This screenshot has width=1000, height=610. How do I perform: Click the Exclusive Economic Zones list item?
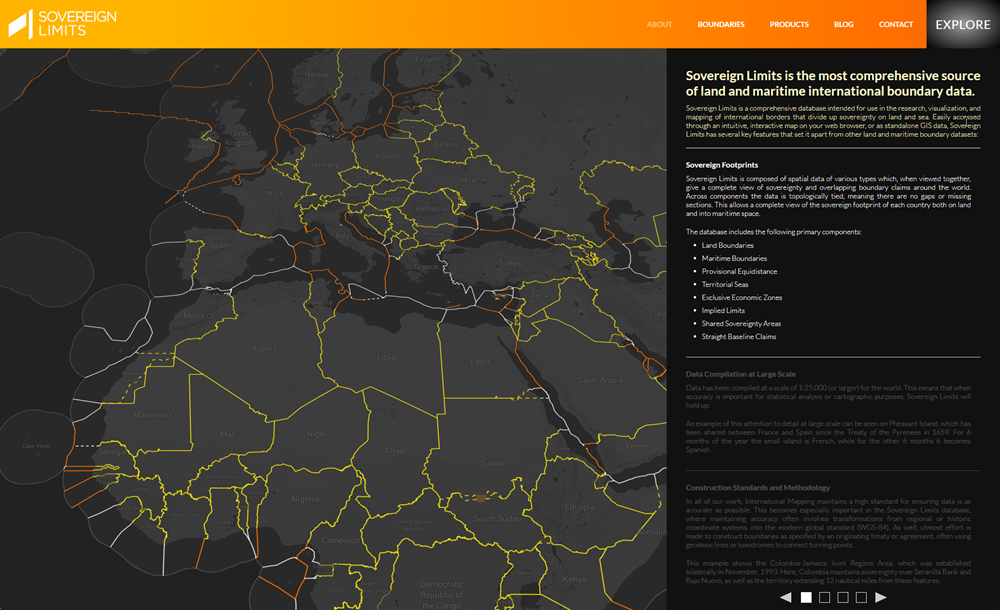(741, 297)
